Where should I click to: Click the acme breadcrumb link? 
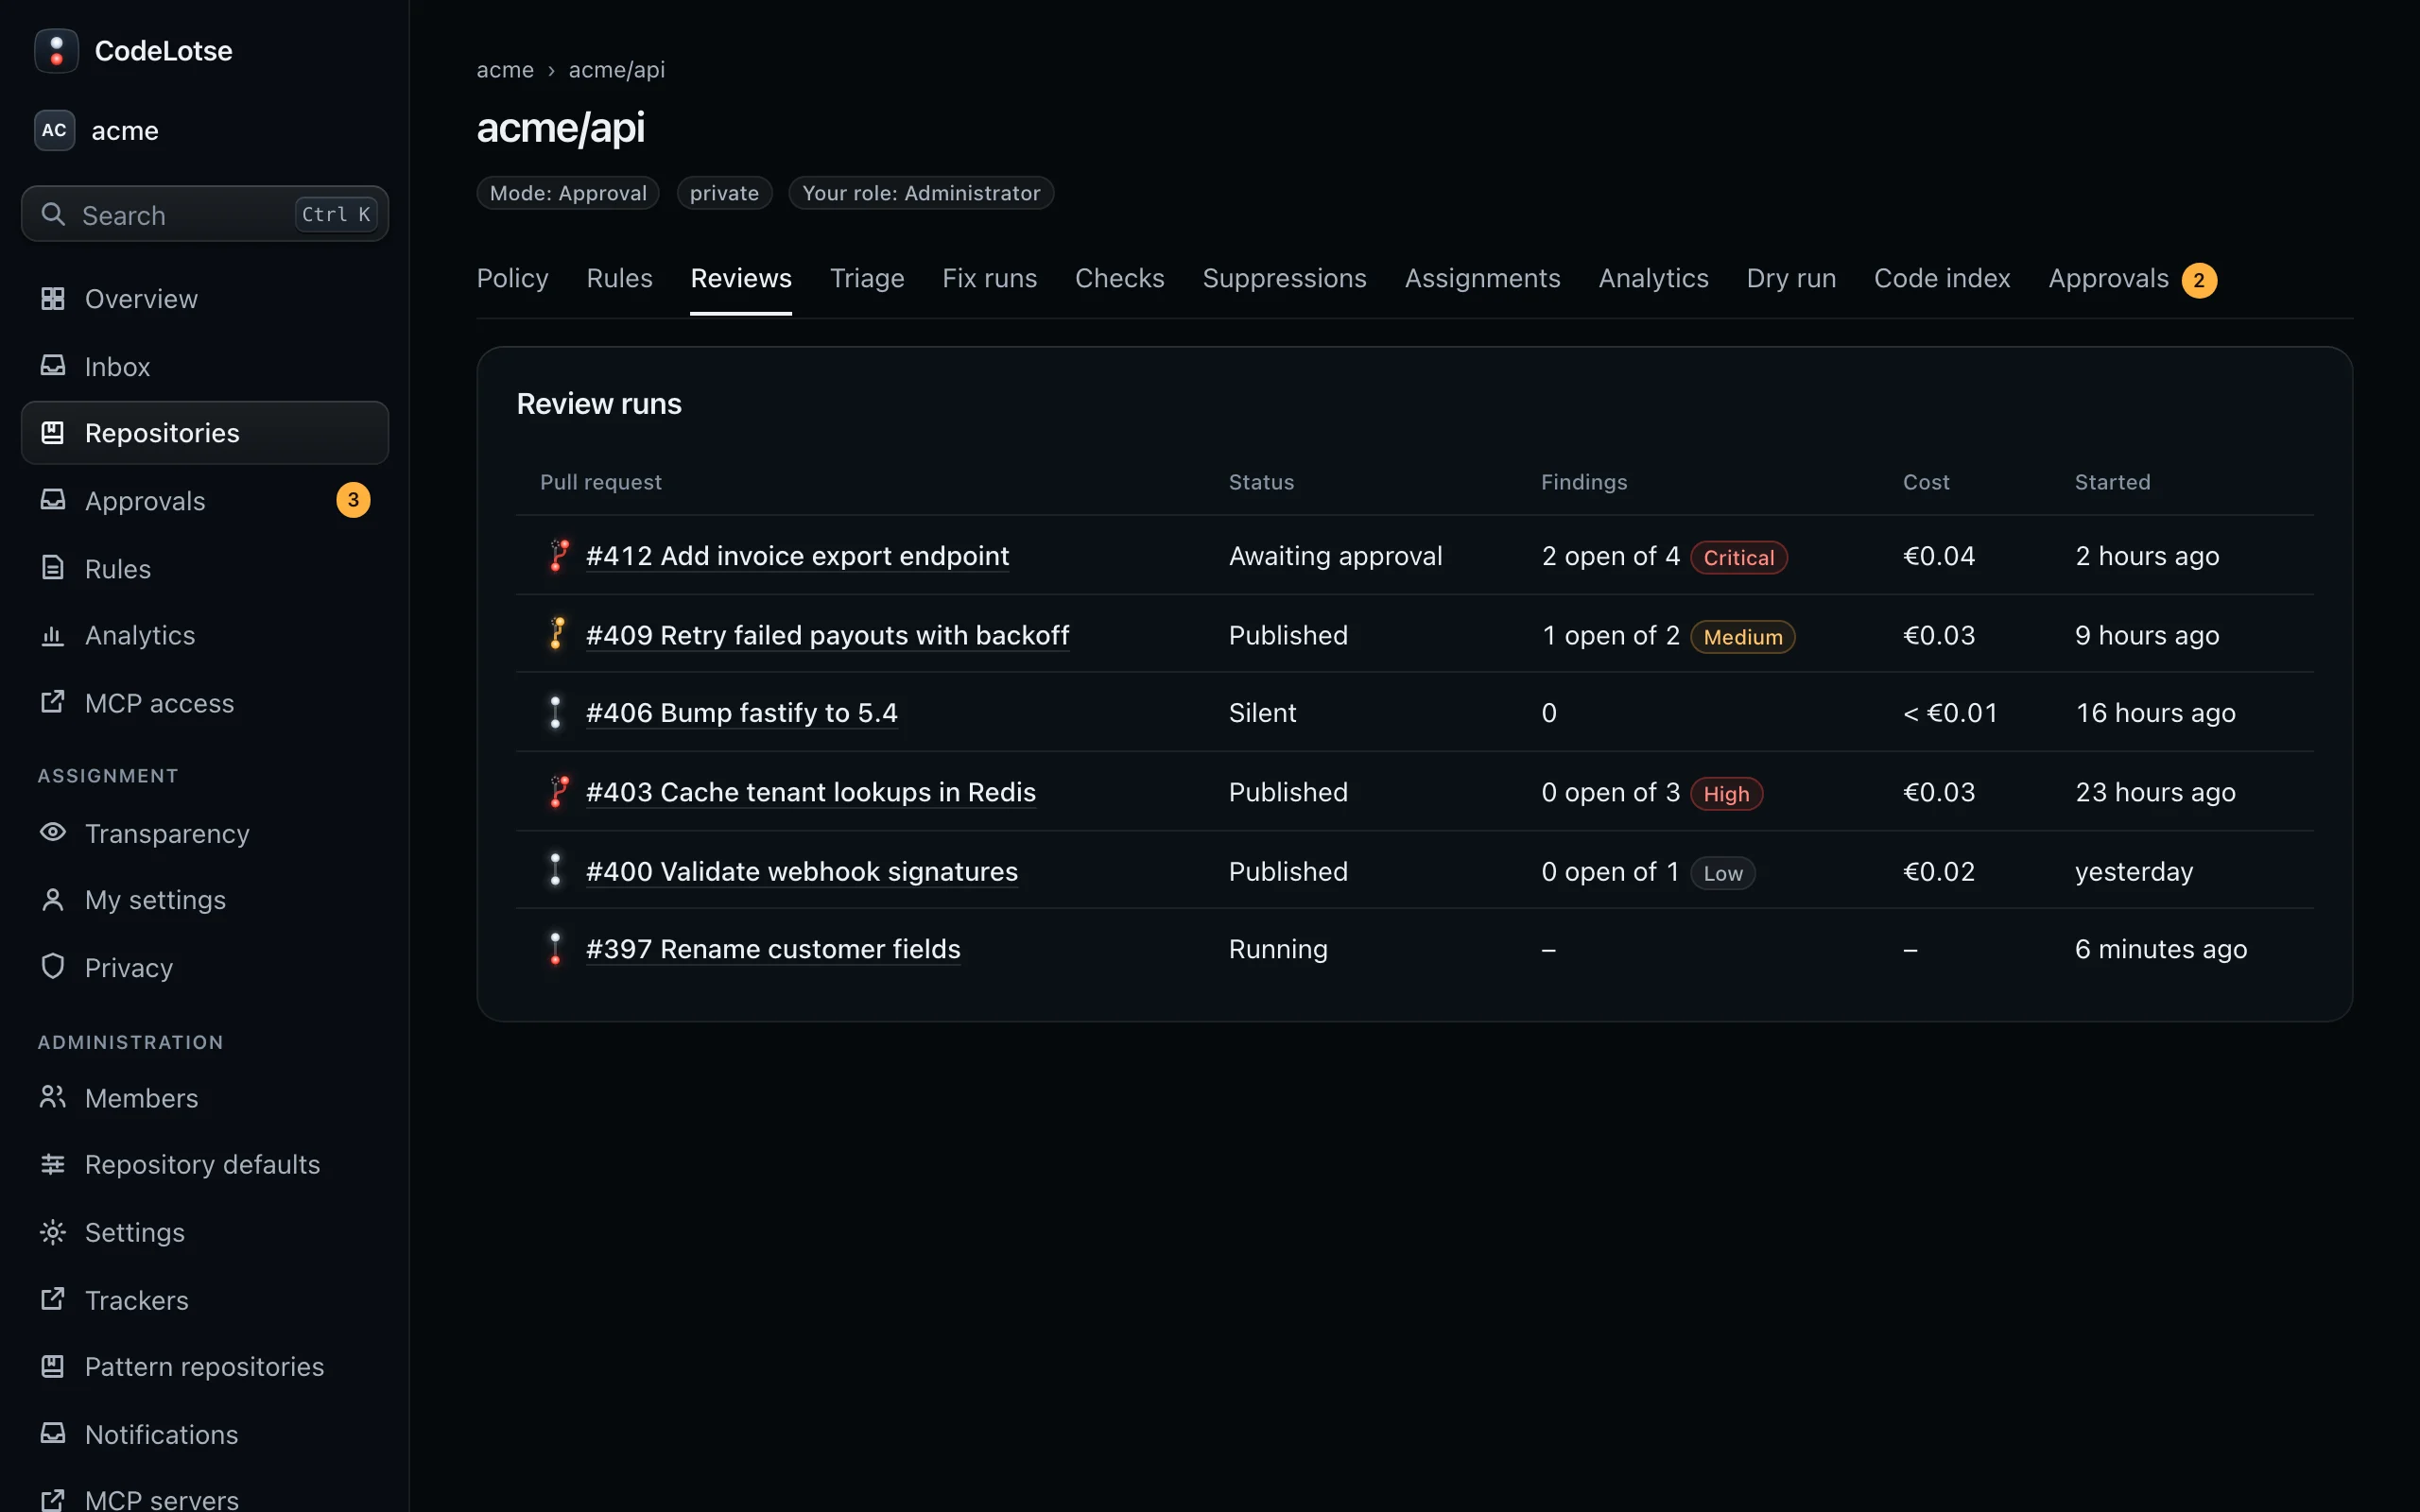[505, 70]
